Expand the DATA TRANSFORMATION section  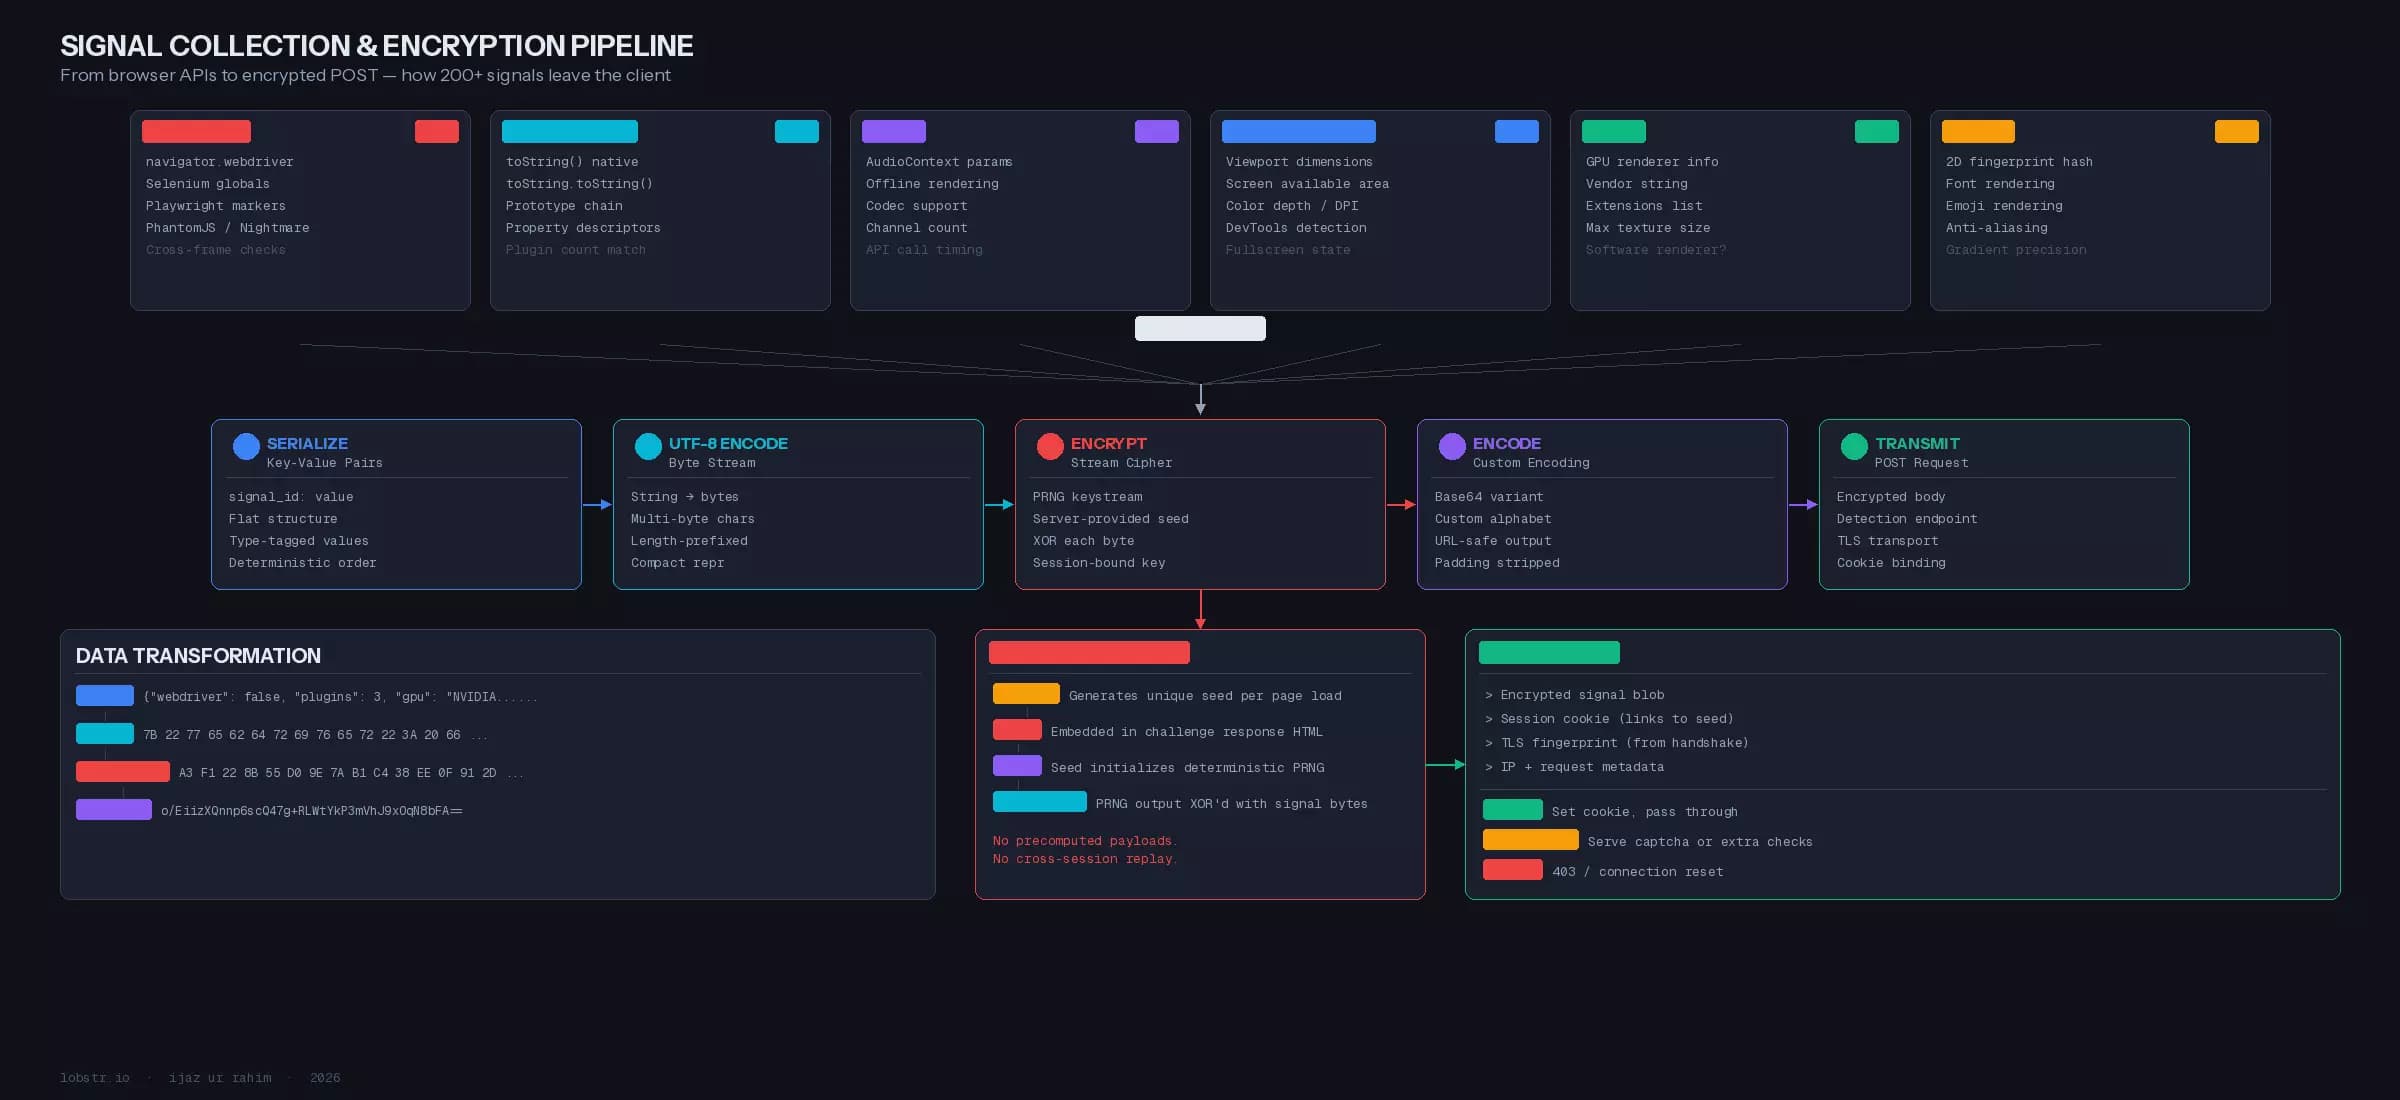(498, 764)
